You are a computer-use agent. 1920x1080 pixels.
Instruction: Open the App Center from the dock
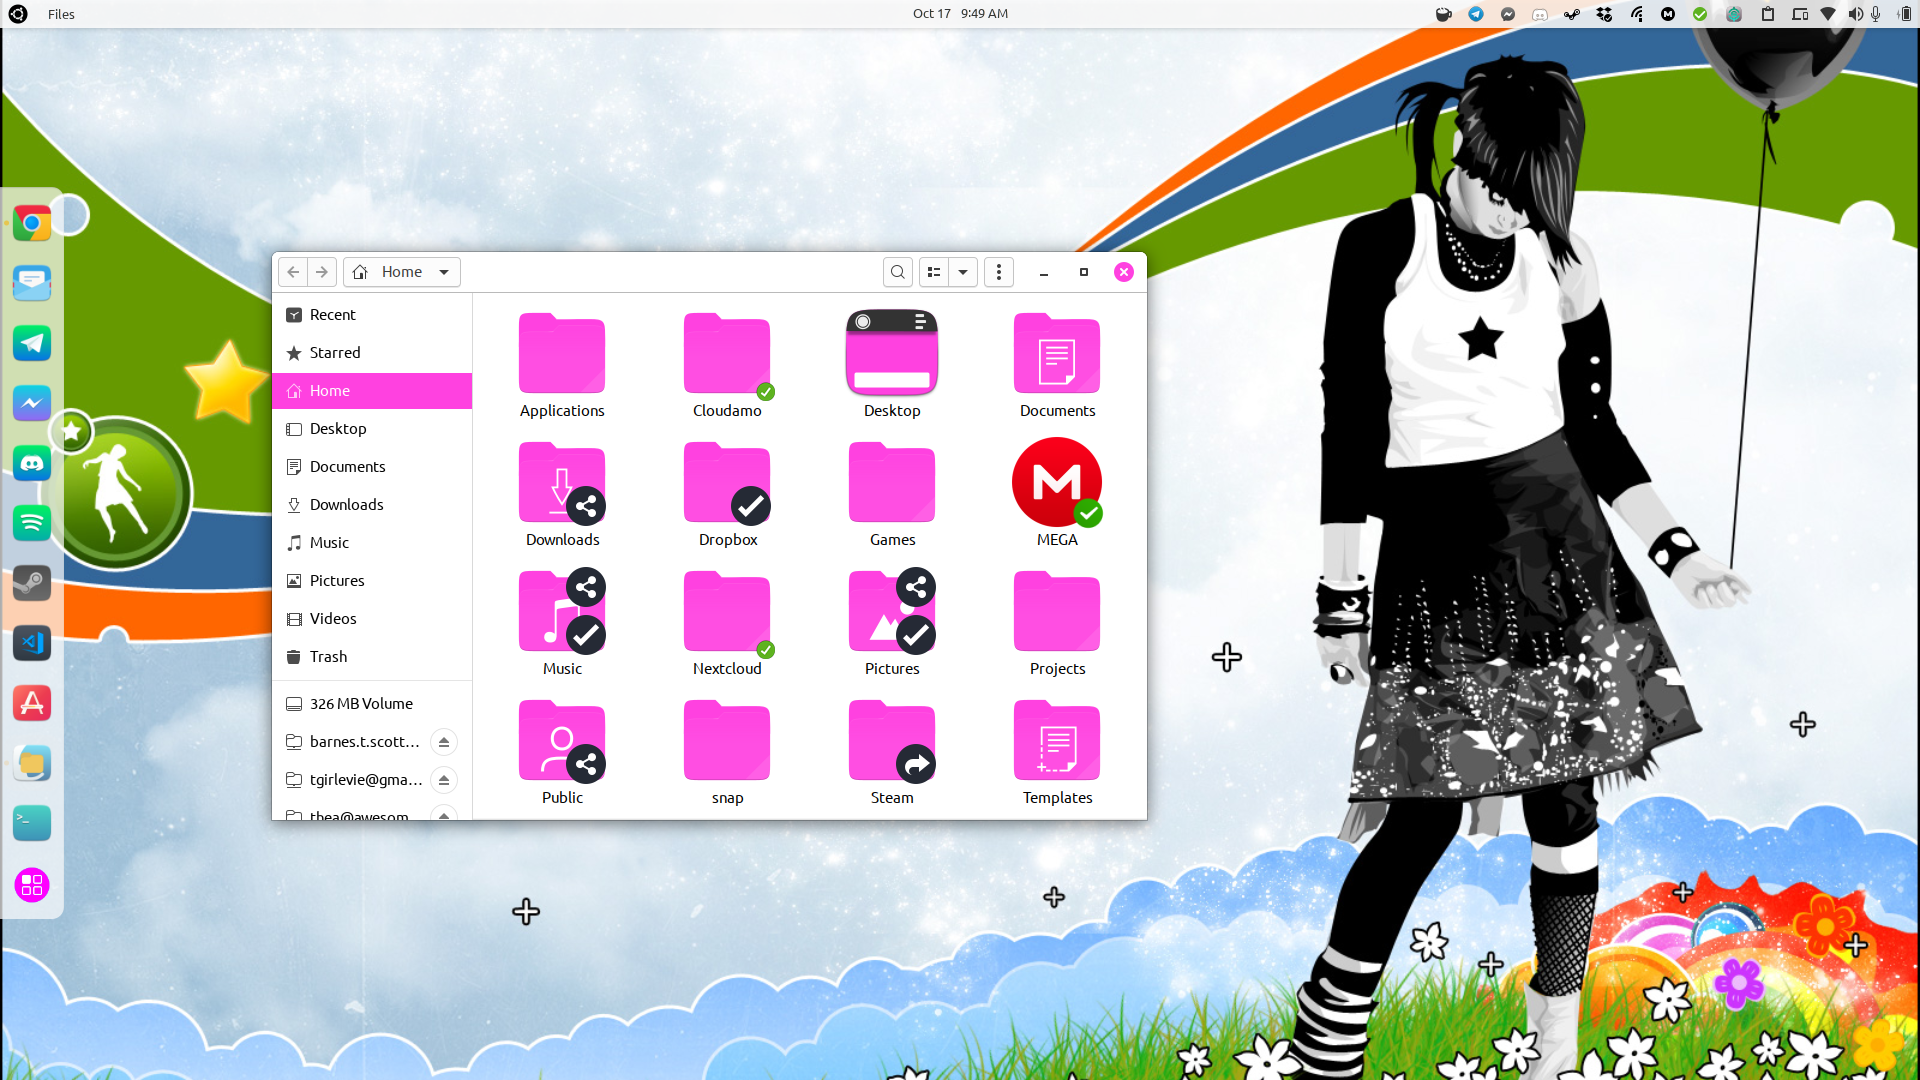pyautogui.click(x=32, y=703)
